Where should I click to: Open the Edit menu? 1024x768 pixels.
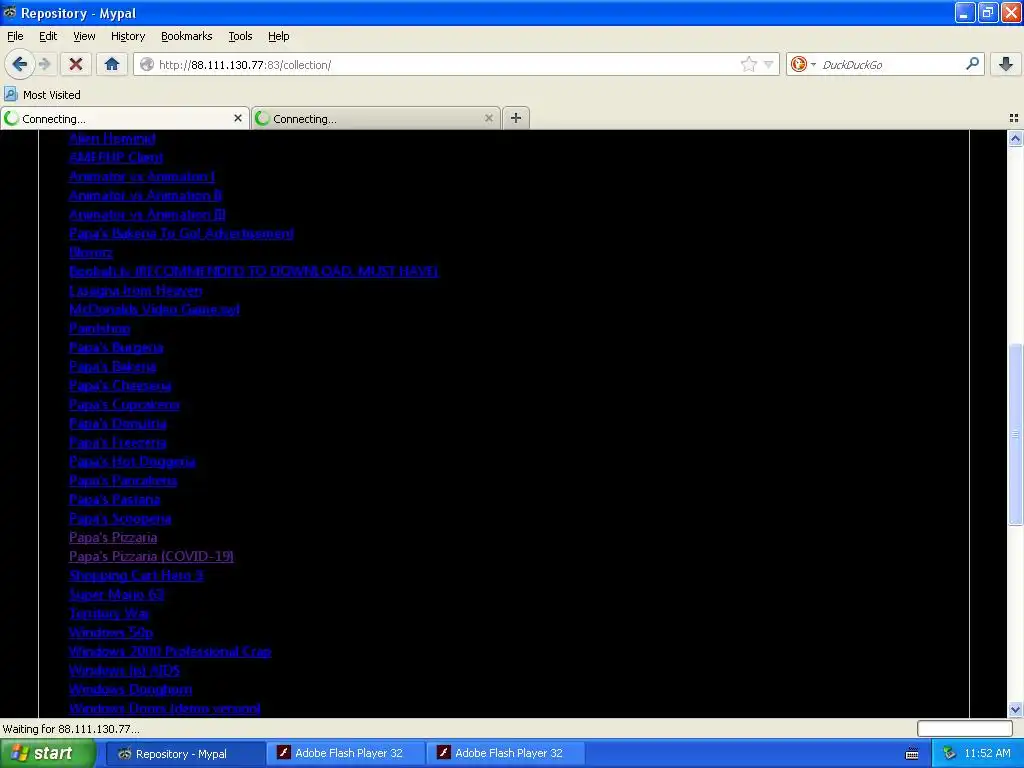point(48,36)
